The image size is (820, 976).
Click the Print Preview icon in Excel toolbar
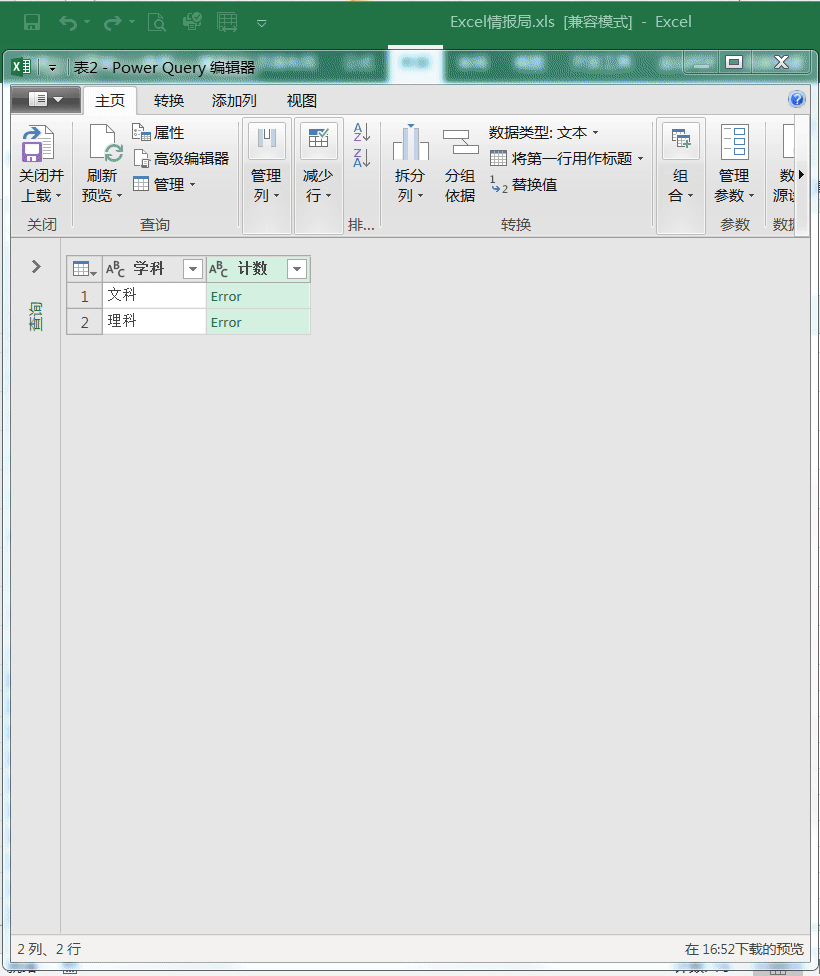(x=156, y=22)
